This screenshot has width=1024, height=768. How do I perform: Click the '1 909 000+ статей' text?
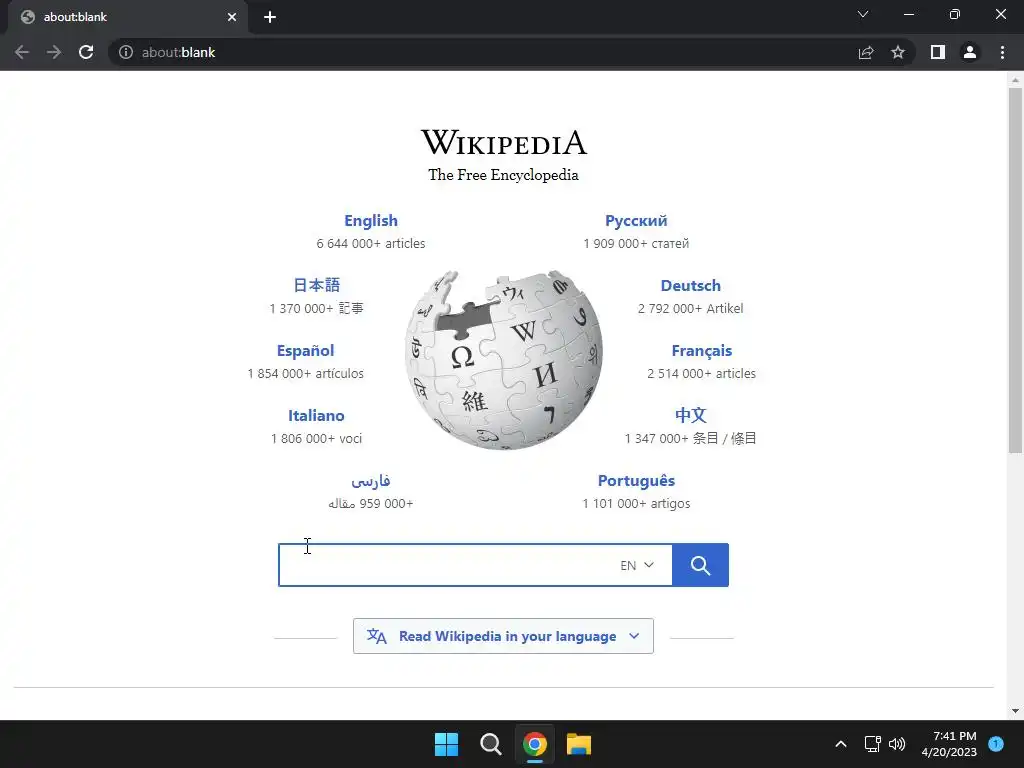click(636, 244)
